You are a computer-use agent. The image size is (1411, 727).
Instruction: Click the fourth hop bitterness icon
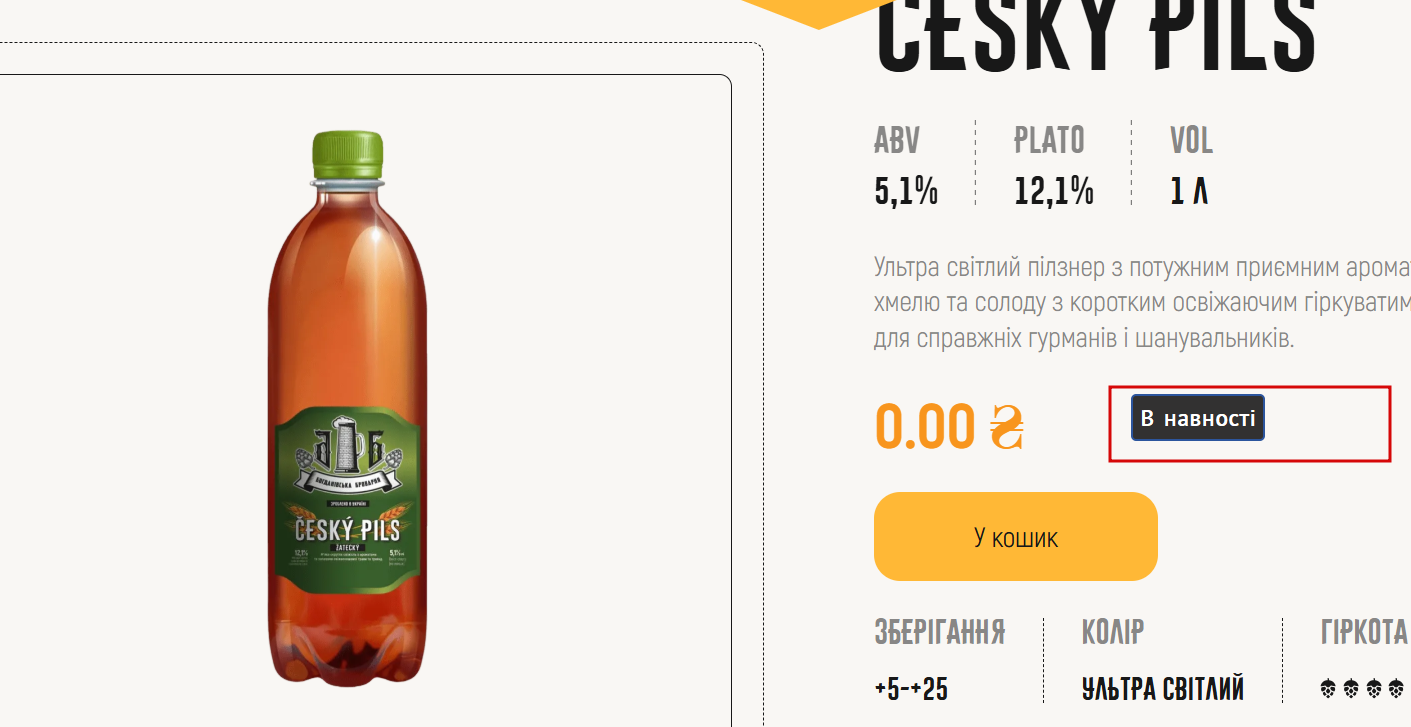[x=1396, y=688]
